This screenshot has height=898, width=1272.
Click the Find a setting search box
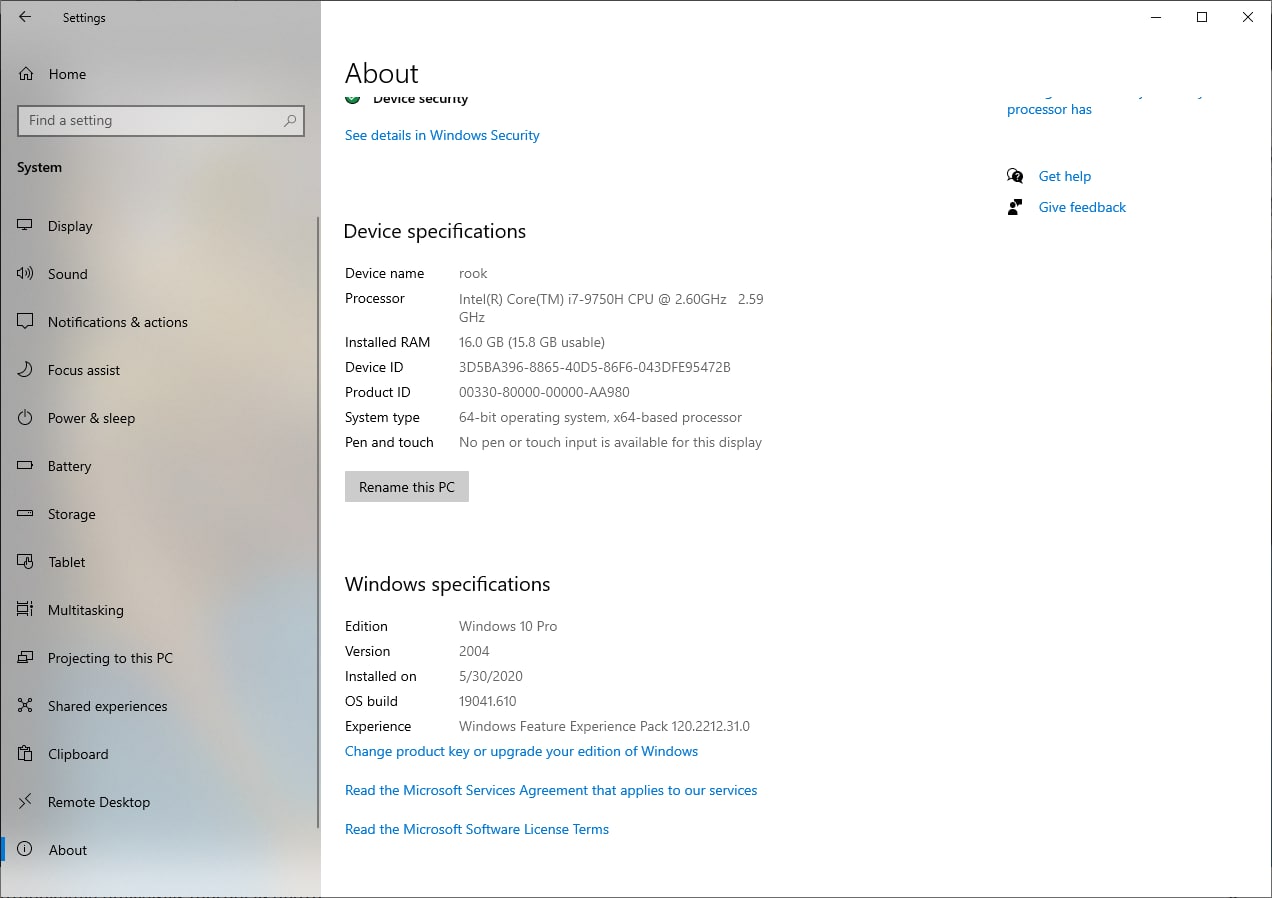pyautogui.click(x=161, y=120)
